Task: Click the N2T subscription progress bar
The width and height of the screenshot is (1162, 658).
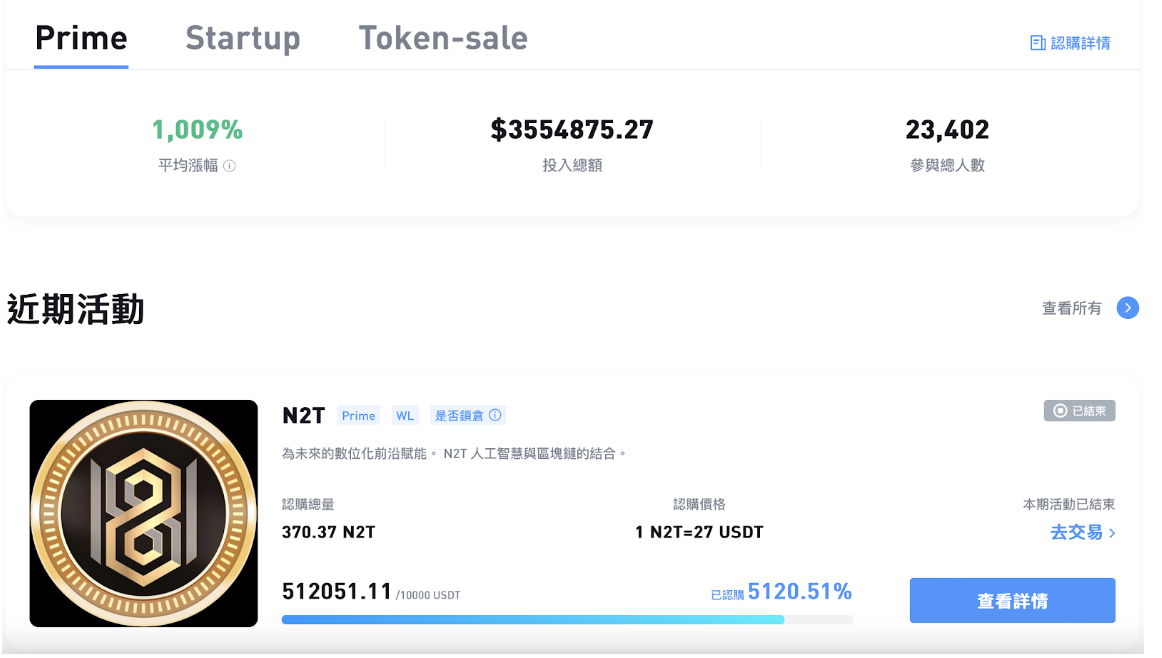Action: [x=566, y=620]
